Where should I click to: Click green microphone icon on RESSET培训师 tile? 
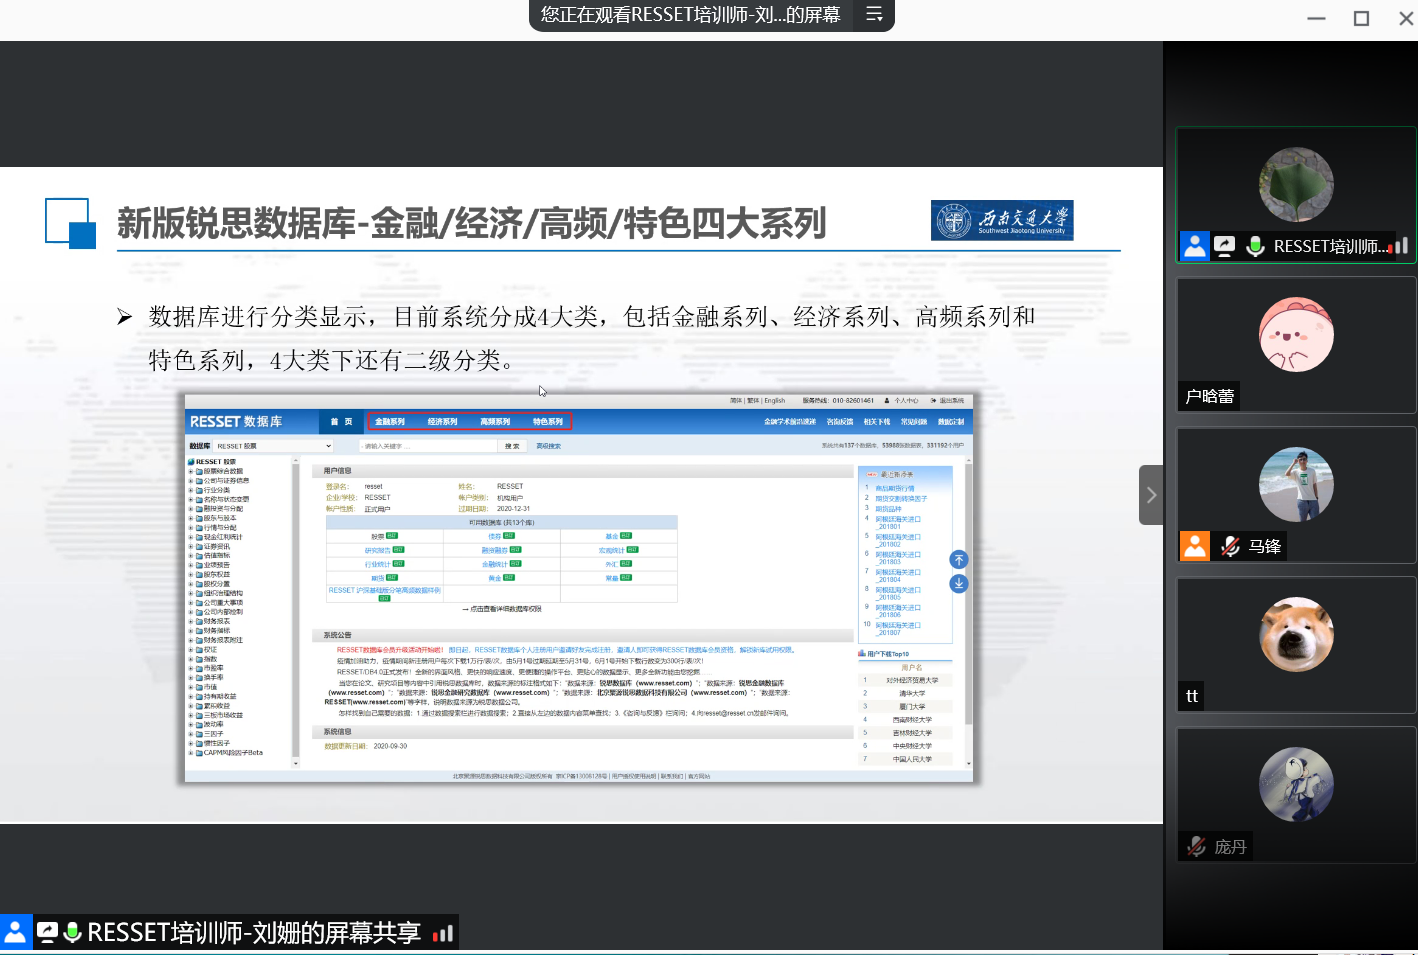tap(1256, 246)
